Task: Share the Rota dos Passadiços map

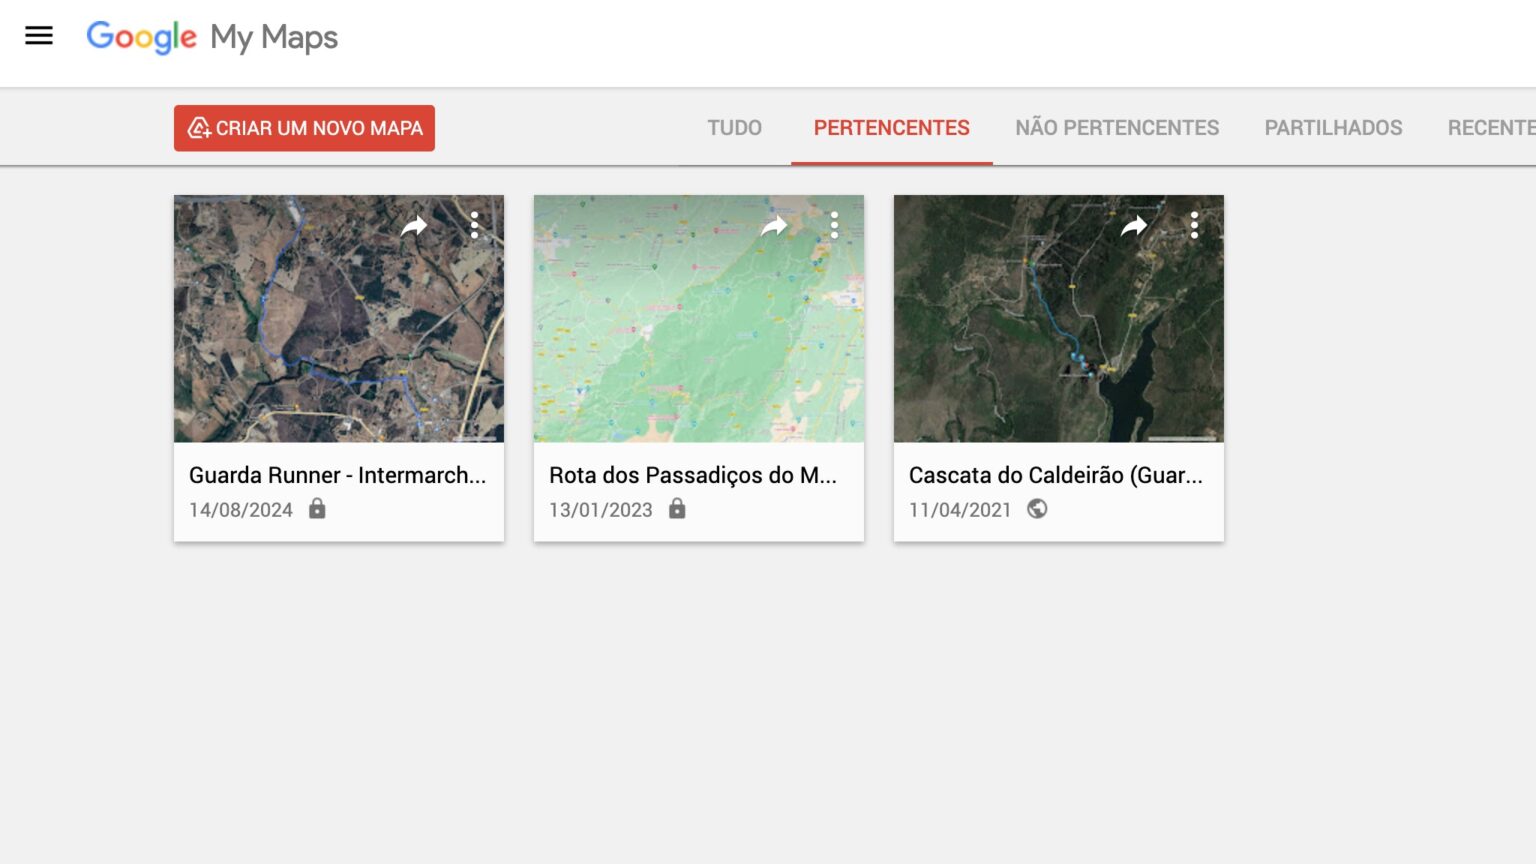Action: [774, 226]
